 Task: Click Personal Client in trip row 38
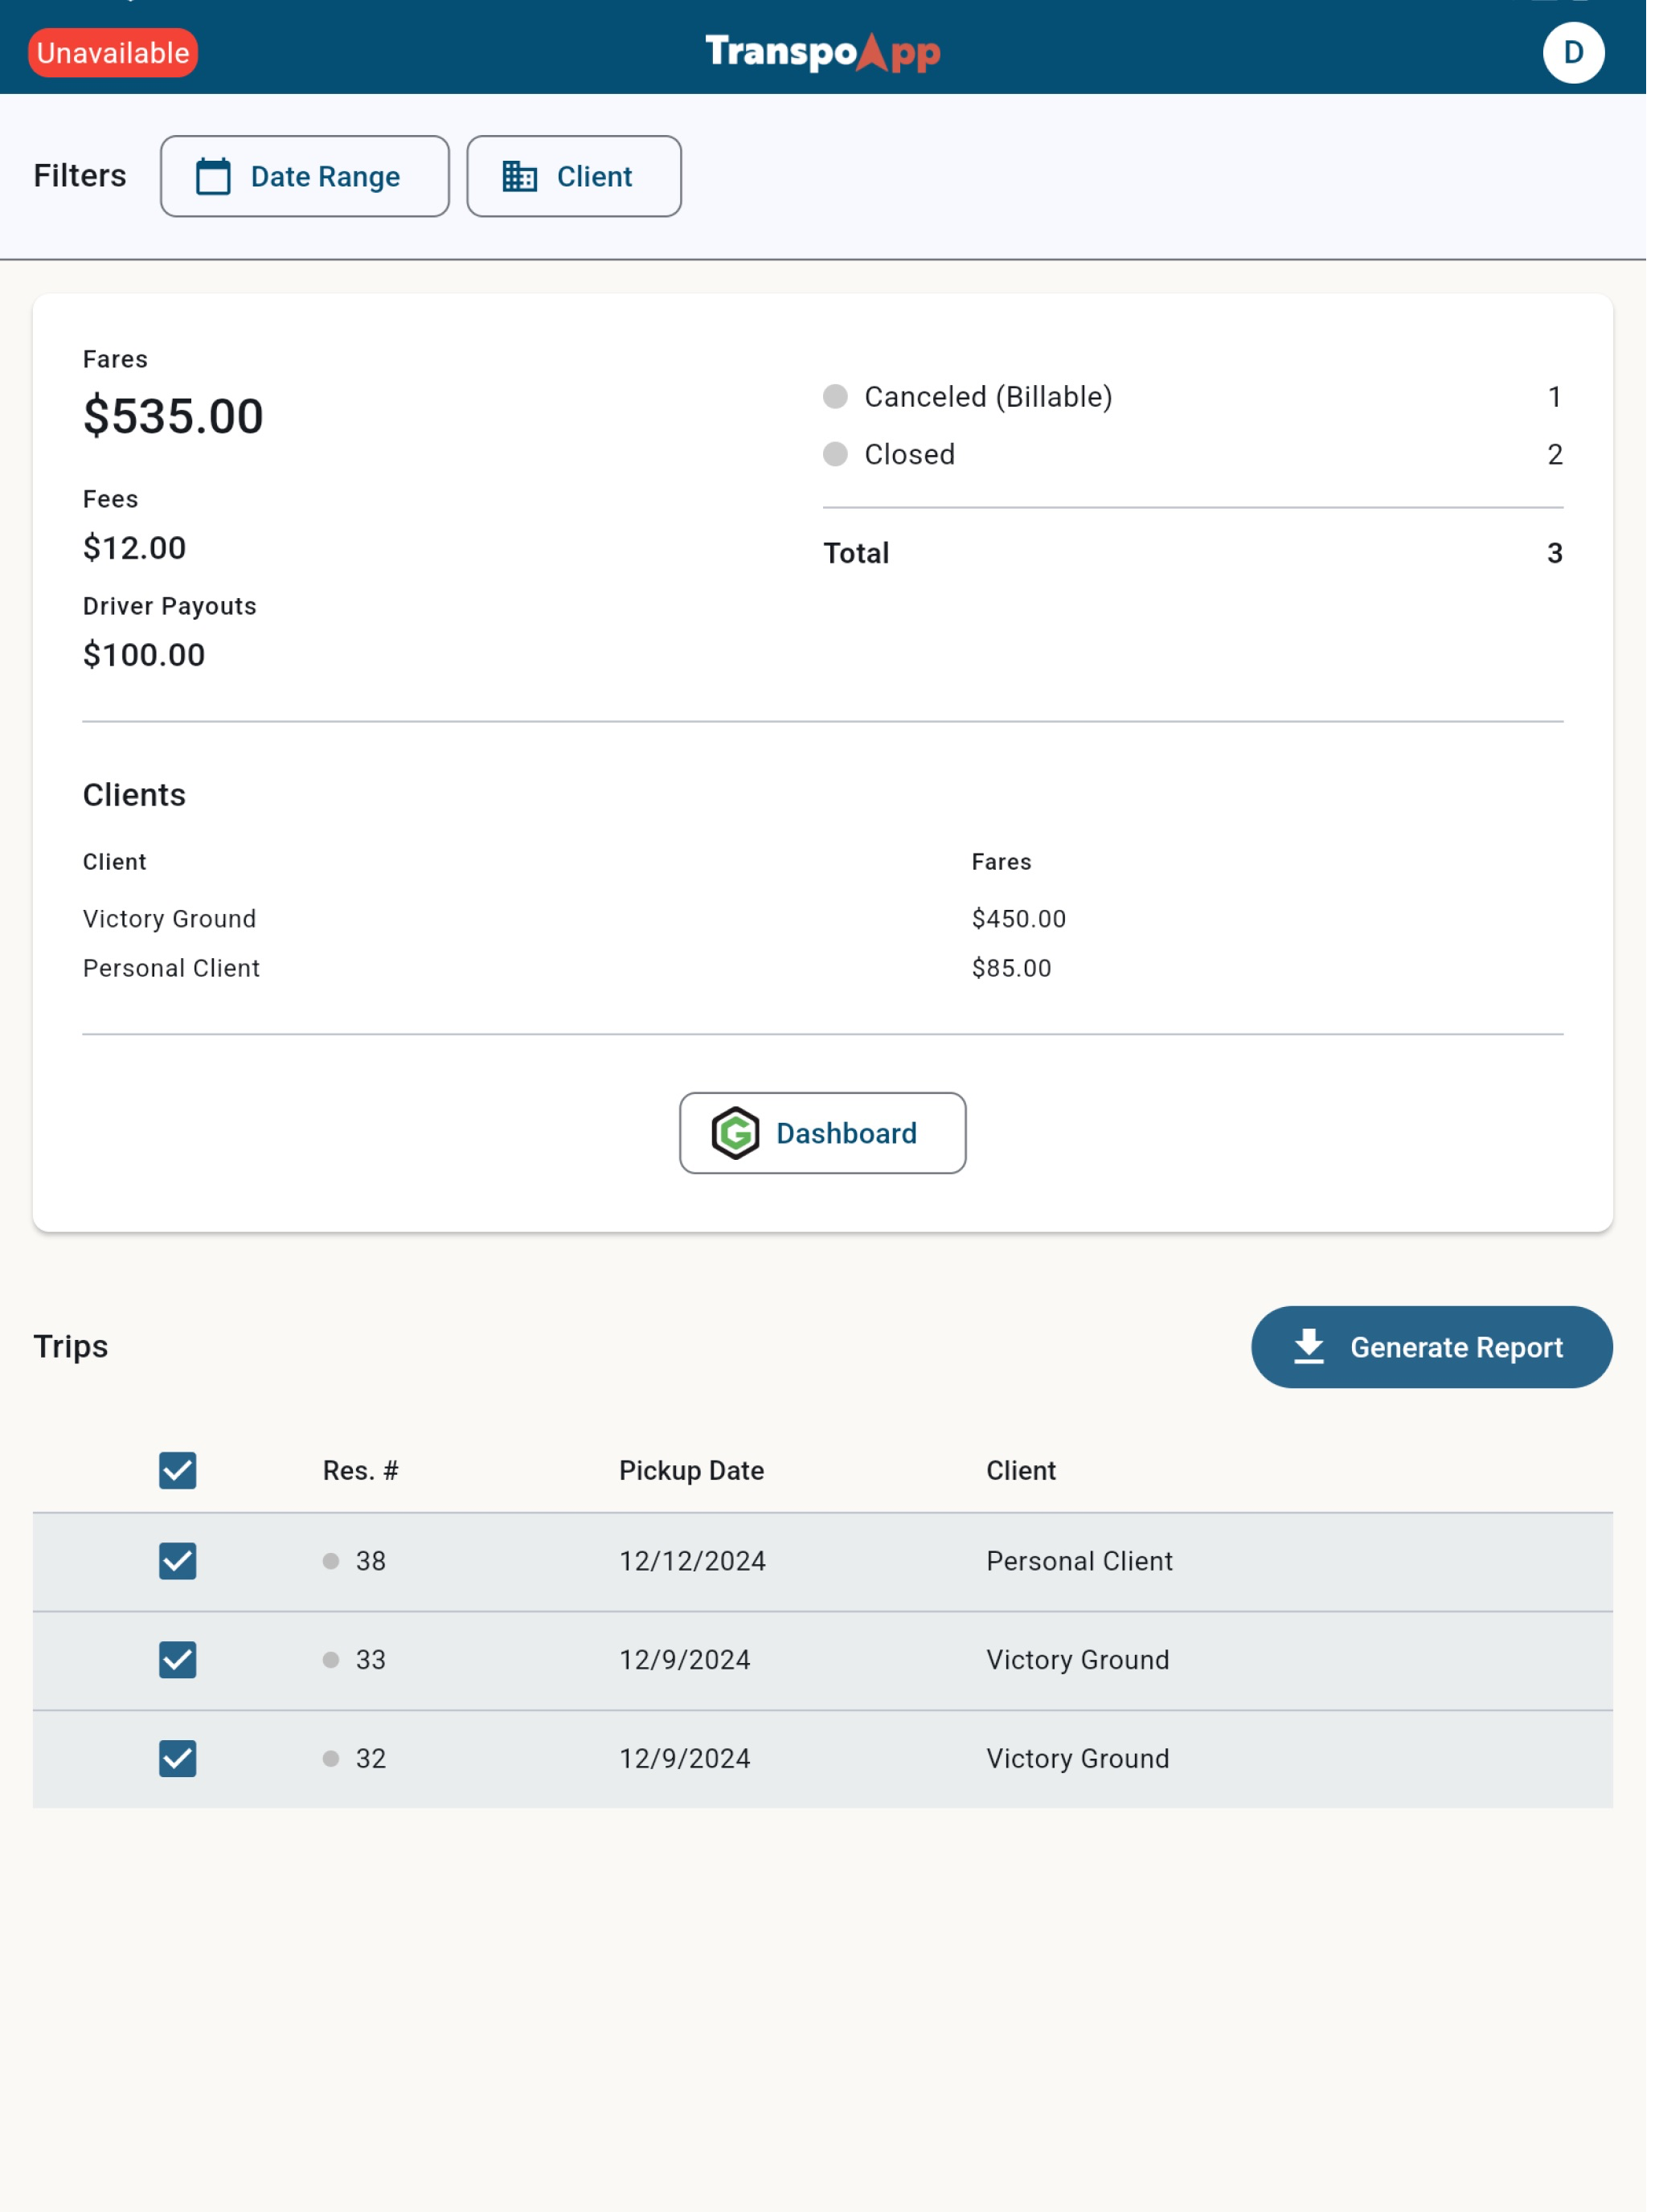[1079, 1561]
